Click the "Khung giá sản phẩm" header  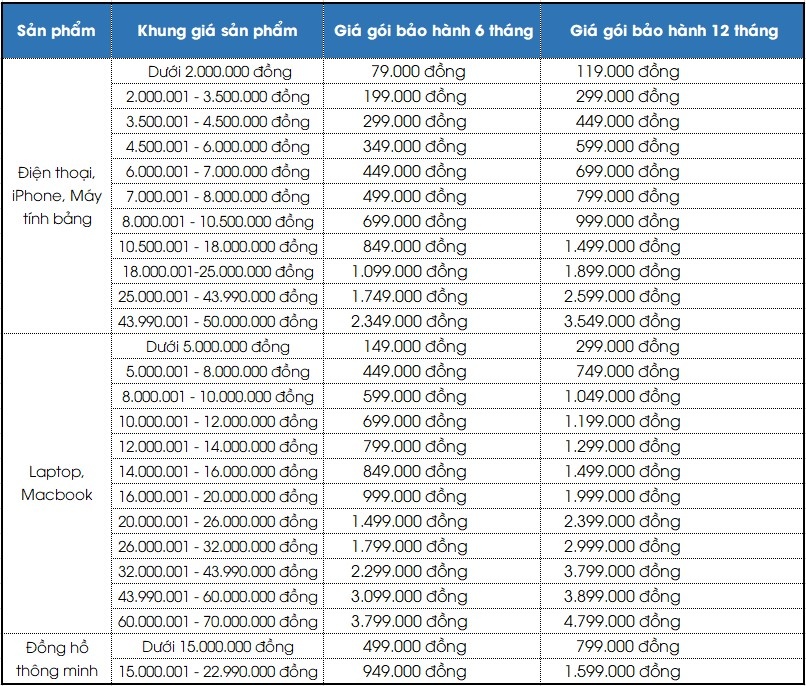(x=217, y=31)
